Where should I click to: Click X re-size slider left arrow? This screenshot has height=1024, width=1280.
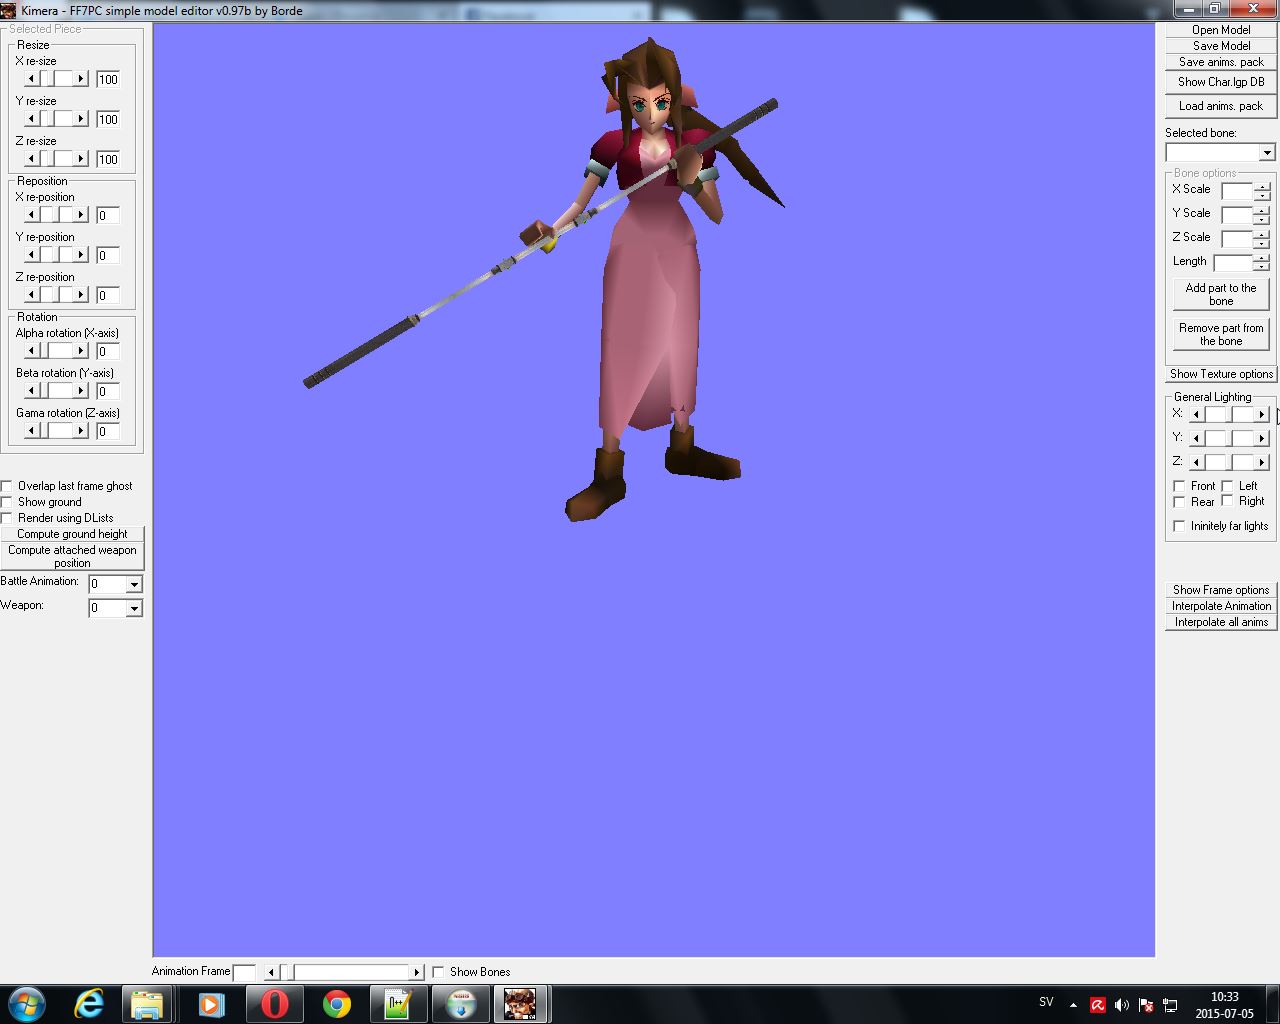(x=31, y=79)
